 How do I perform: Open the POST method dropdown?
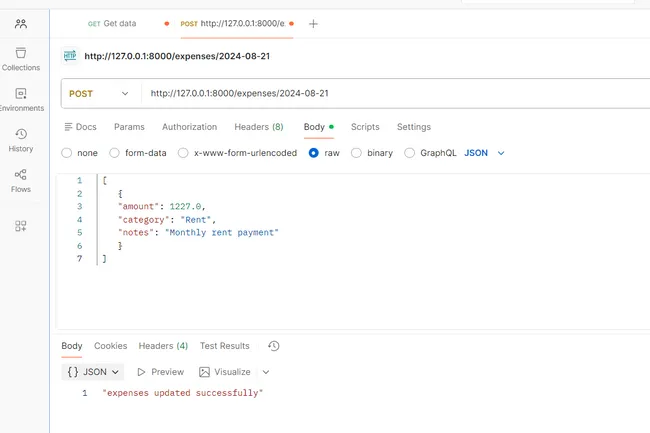(x=98, y=93)
